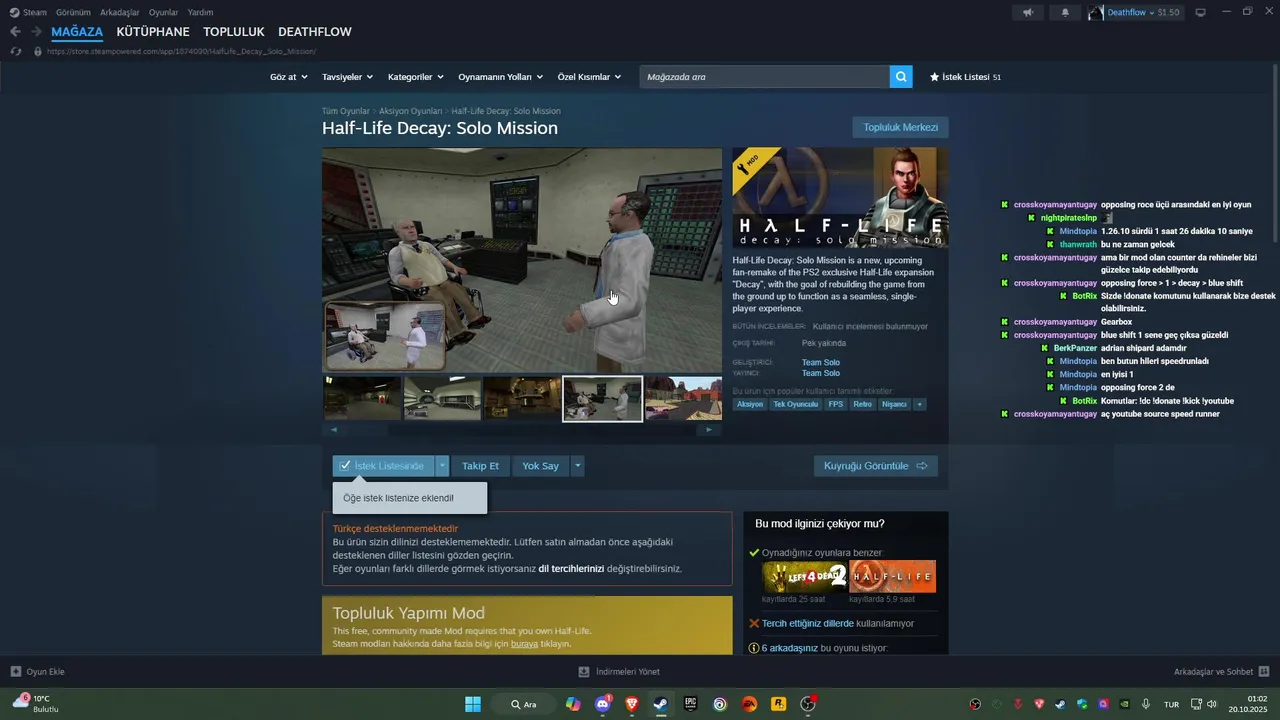This screenshot has width=1280, height=720.
Task: Open the Oynamanın Yolları dropdown
Action: (500, 77)
